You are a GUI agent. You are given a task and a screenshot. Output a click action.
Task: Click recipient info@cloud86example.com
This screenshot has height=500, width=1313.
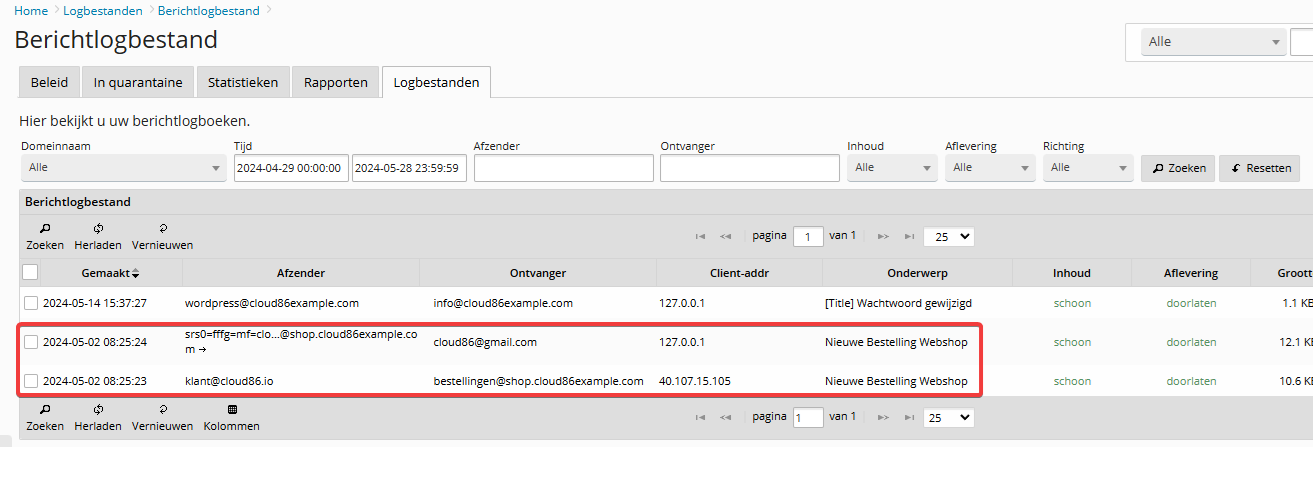click(503, 303)
